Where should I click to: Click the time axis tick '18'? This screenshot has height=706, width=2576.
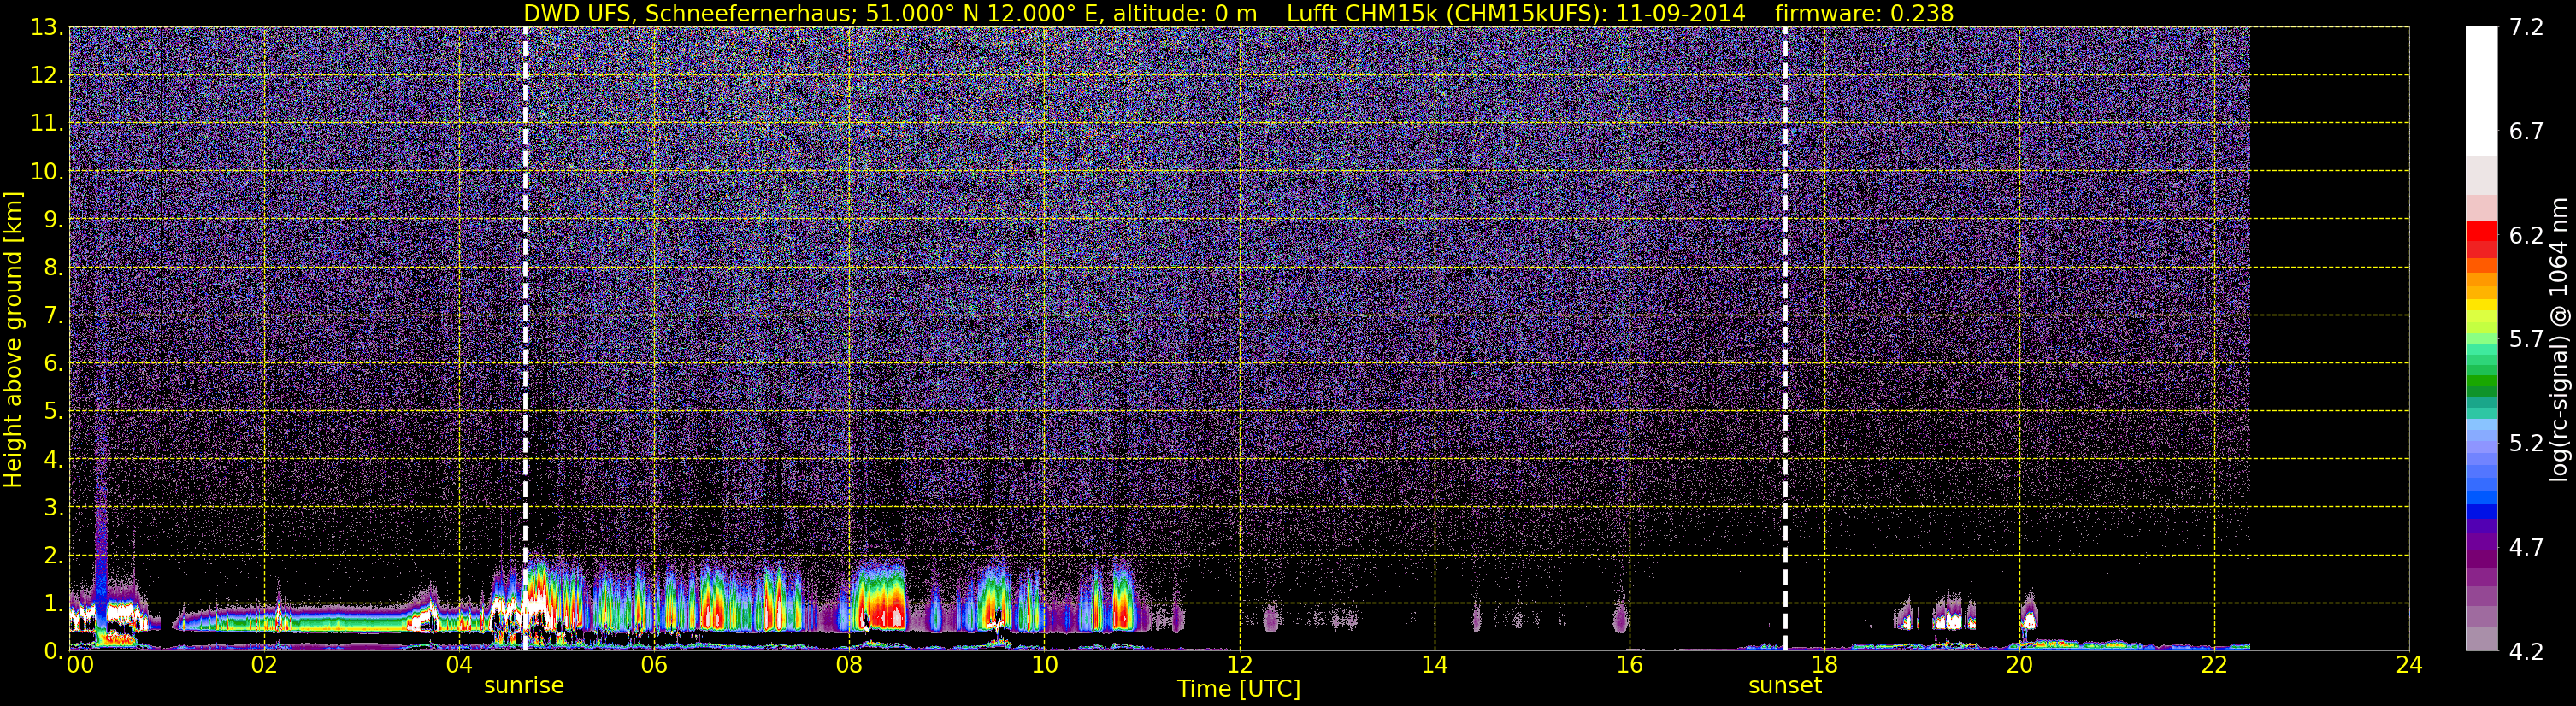(x=1824, y=665)
